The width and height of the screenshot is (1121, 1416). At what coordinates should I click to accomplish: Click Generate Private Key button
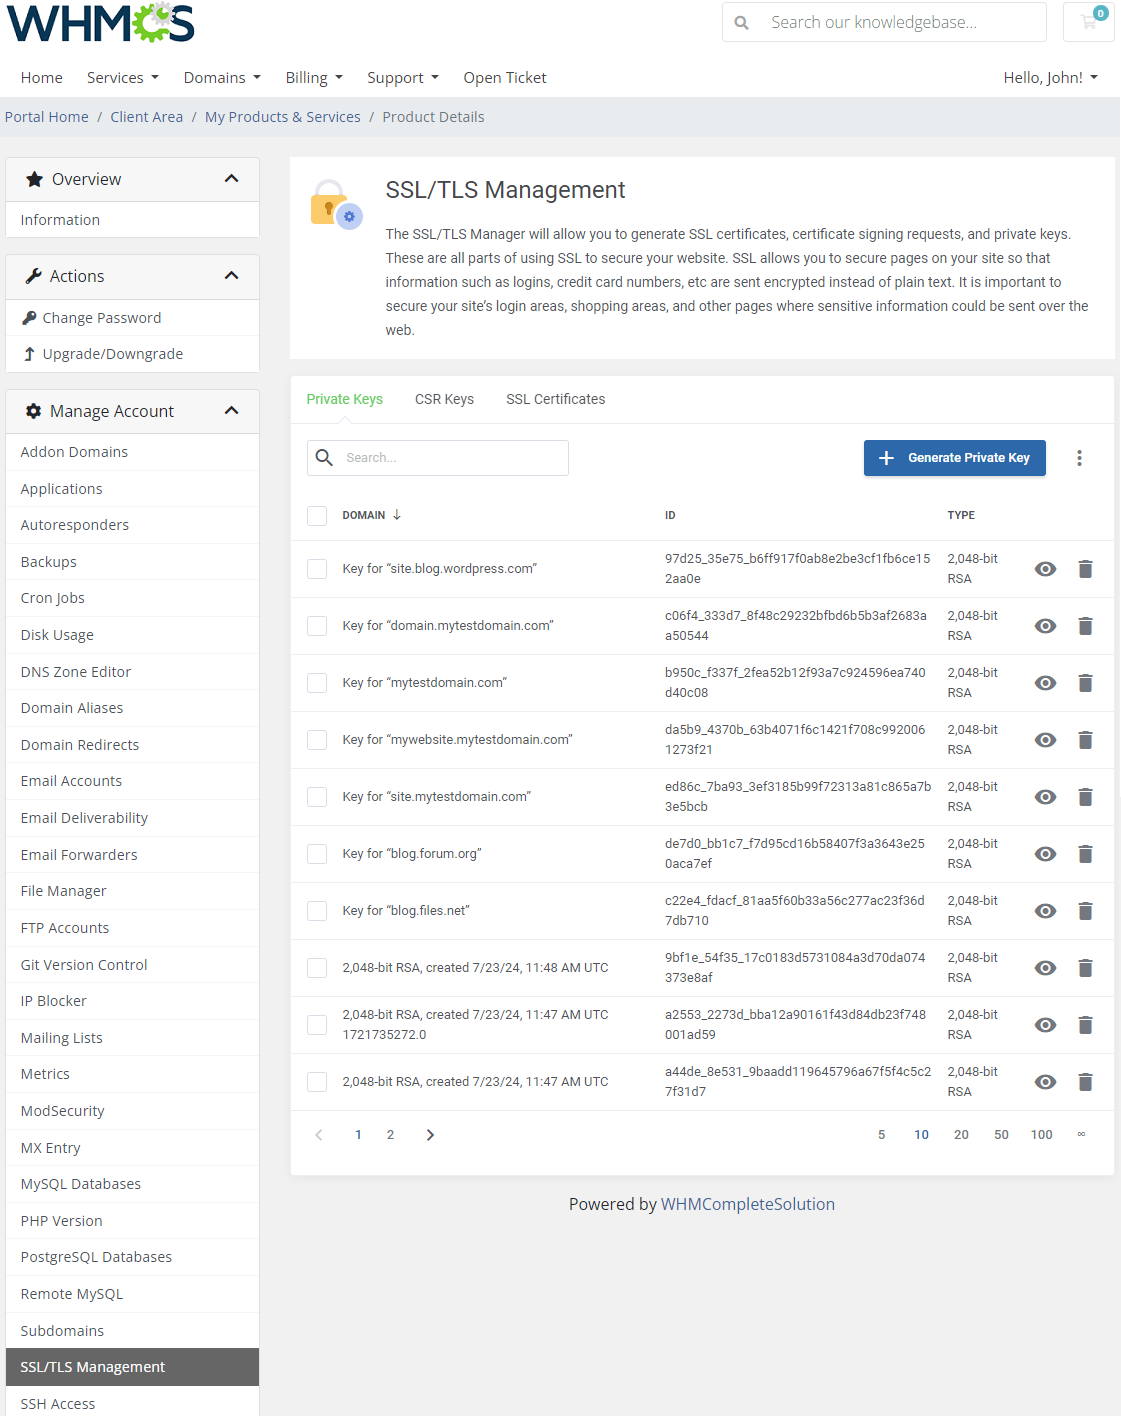(x=955, y=458)
